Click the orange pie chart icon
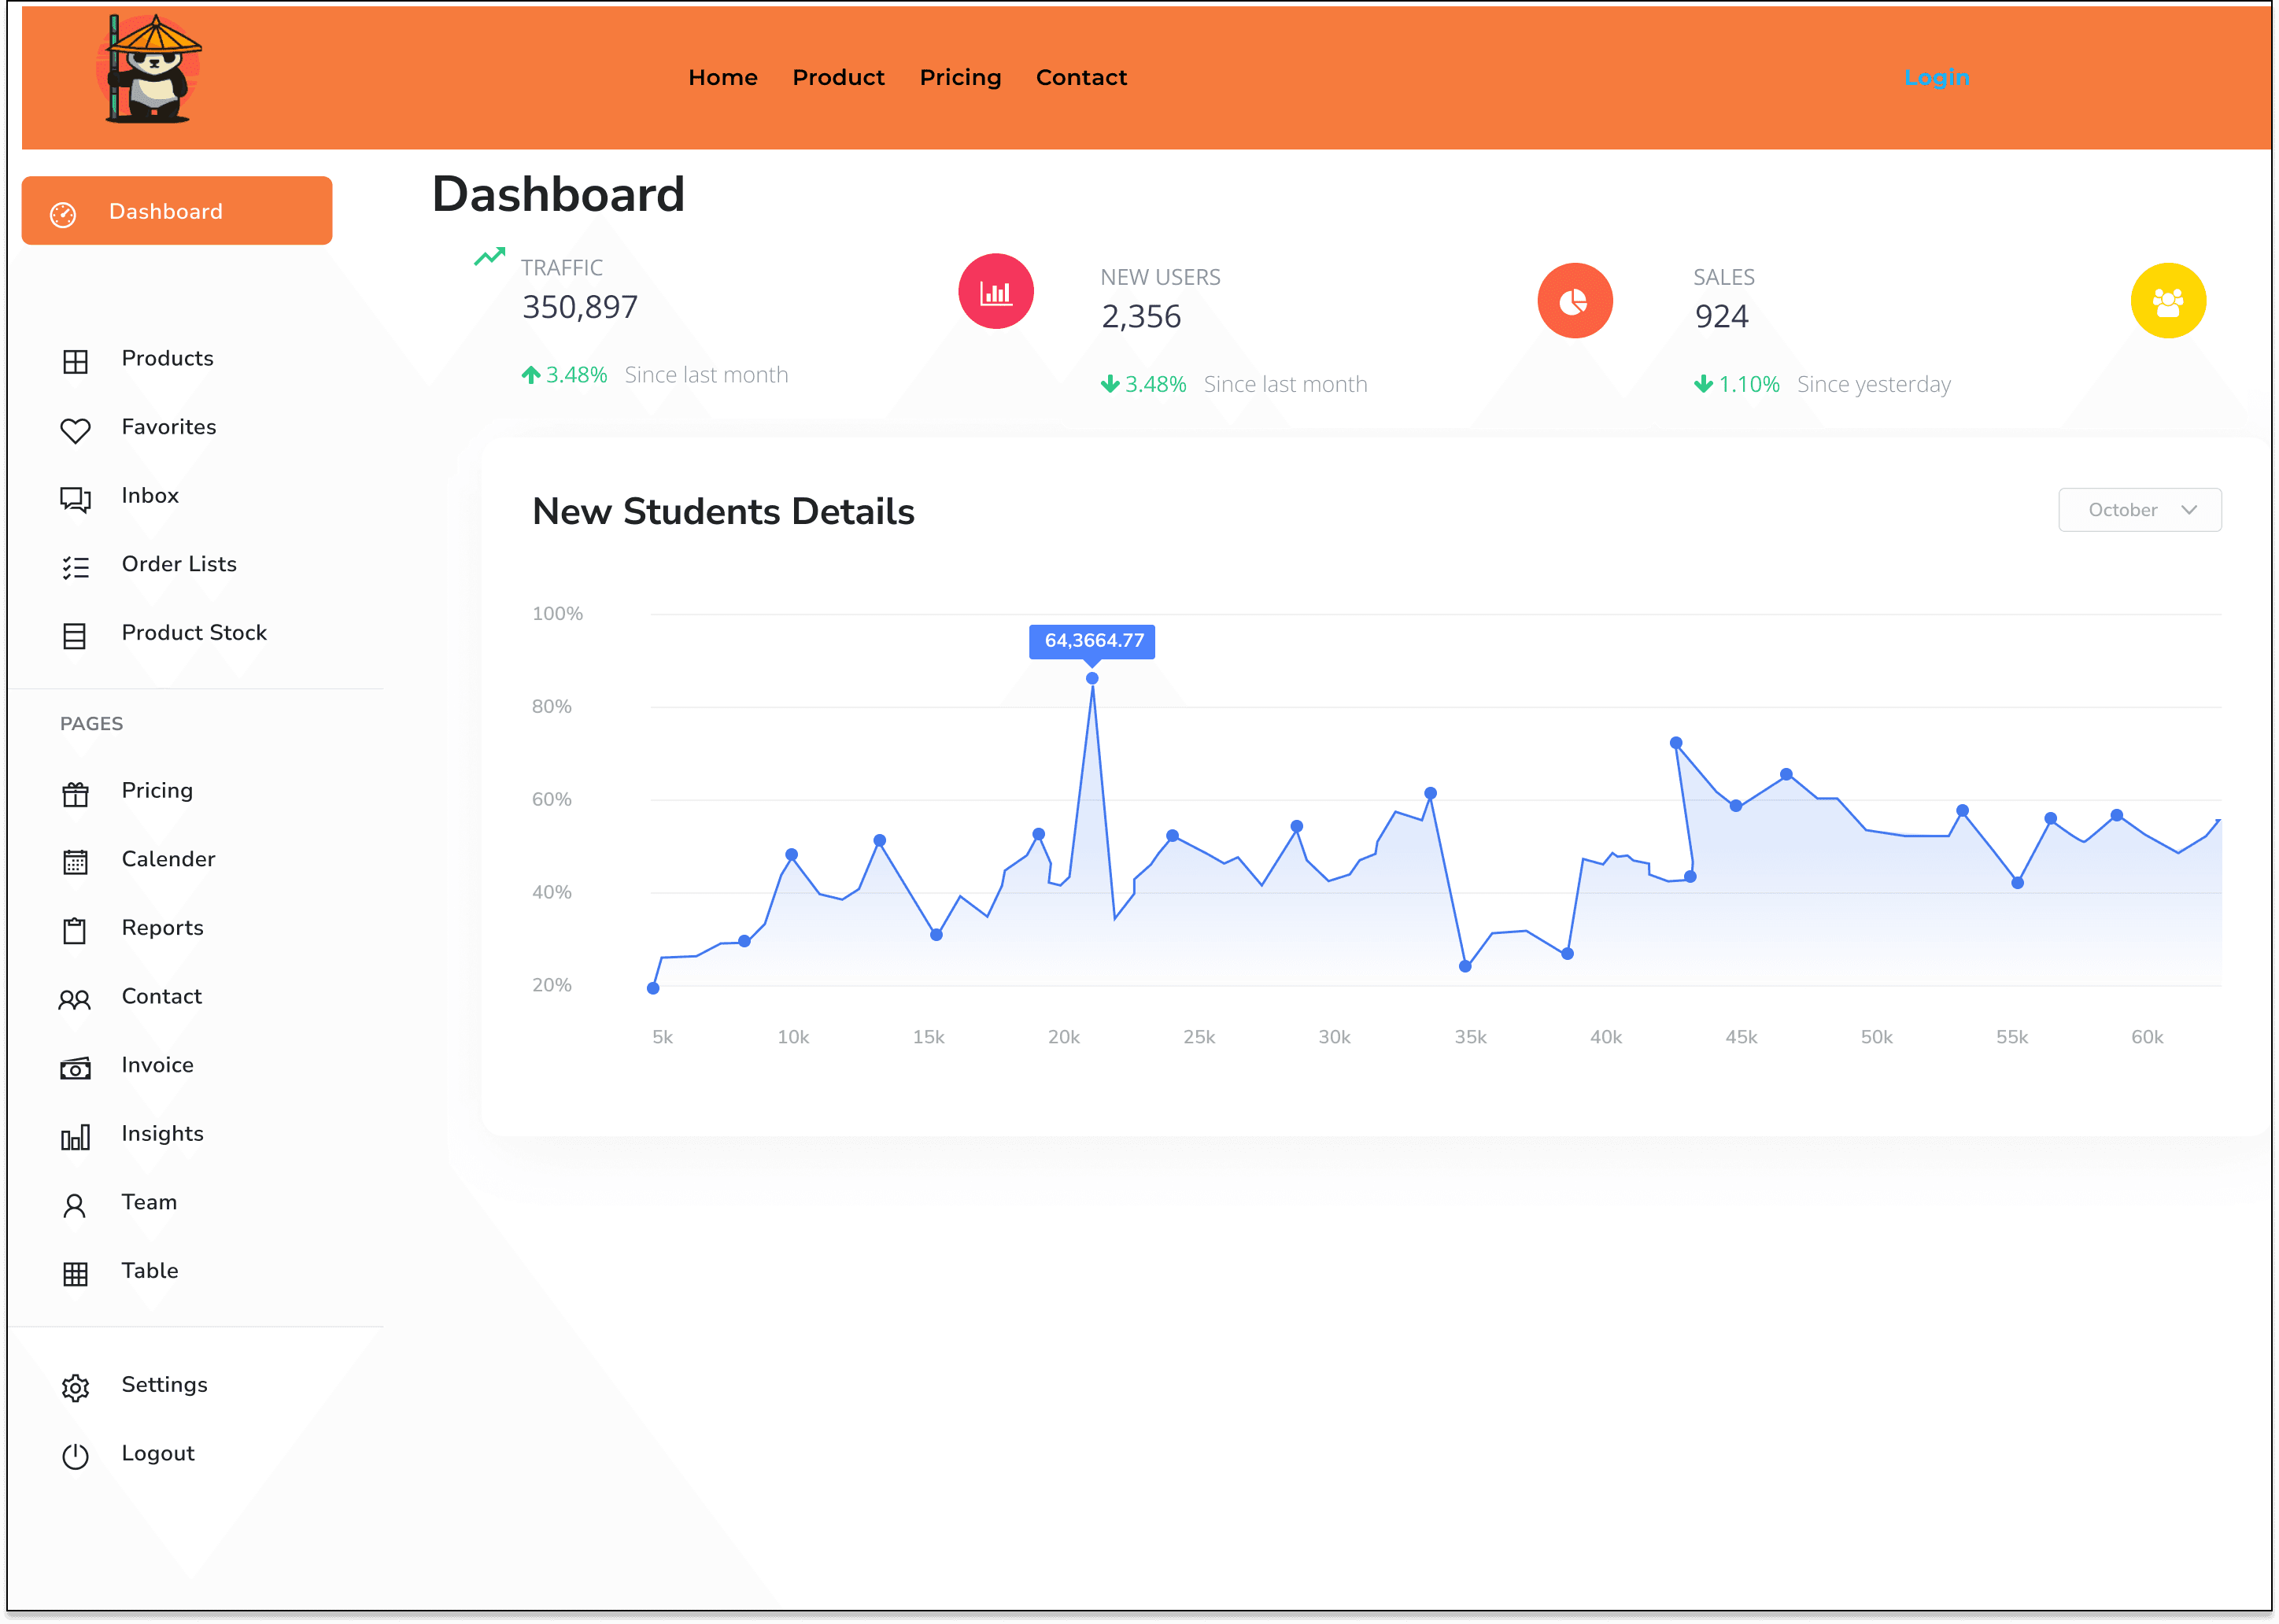 click(1574, 301)
